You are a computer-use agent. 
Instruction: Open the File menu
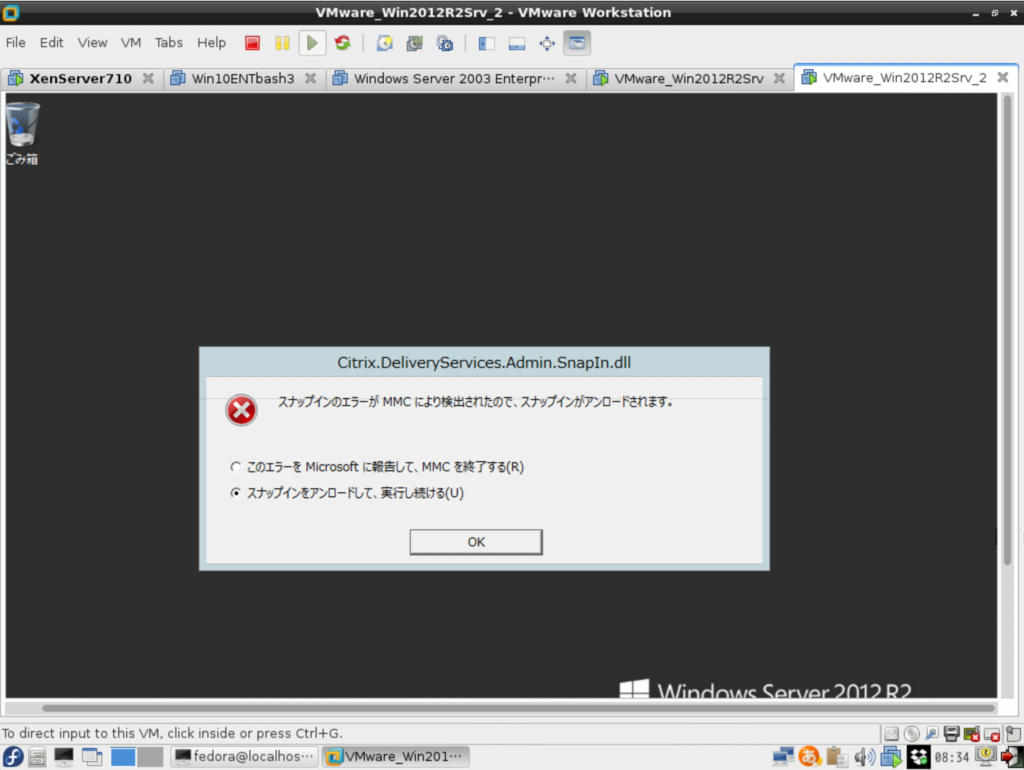[16, 43]
